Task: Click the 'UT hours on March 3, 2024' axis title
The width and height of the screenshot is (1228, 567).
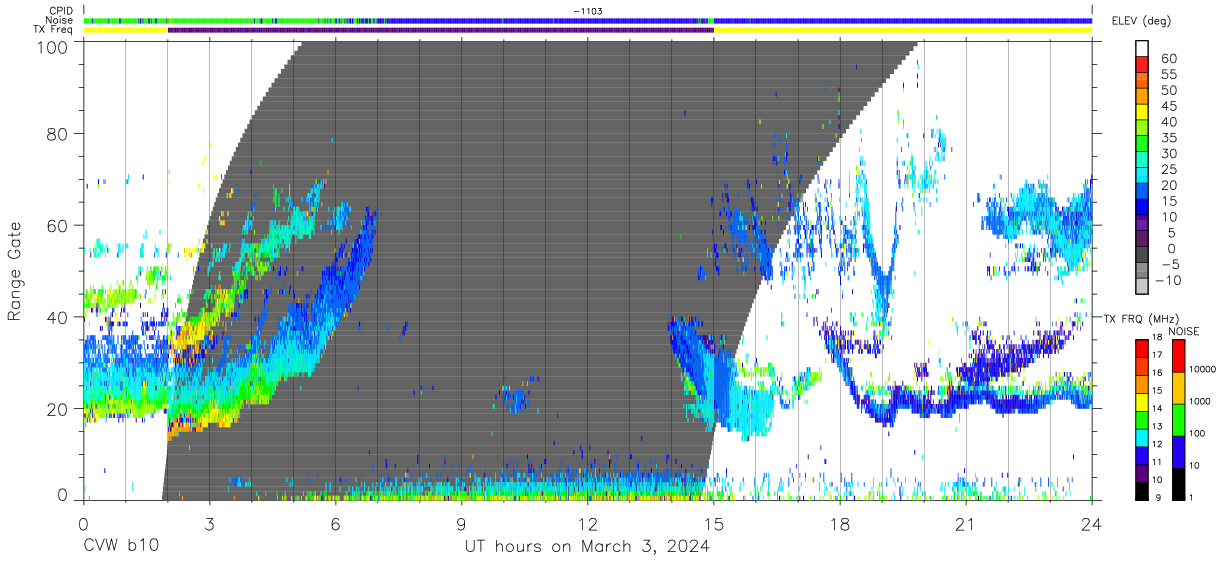Action: [x=587, y=547]
